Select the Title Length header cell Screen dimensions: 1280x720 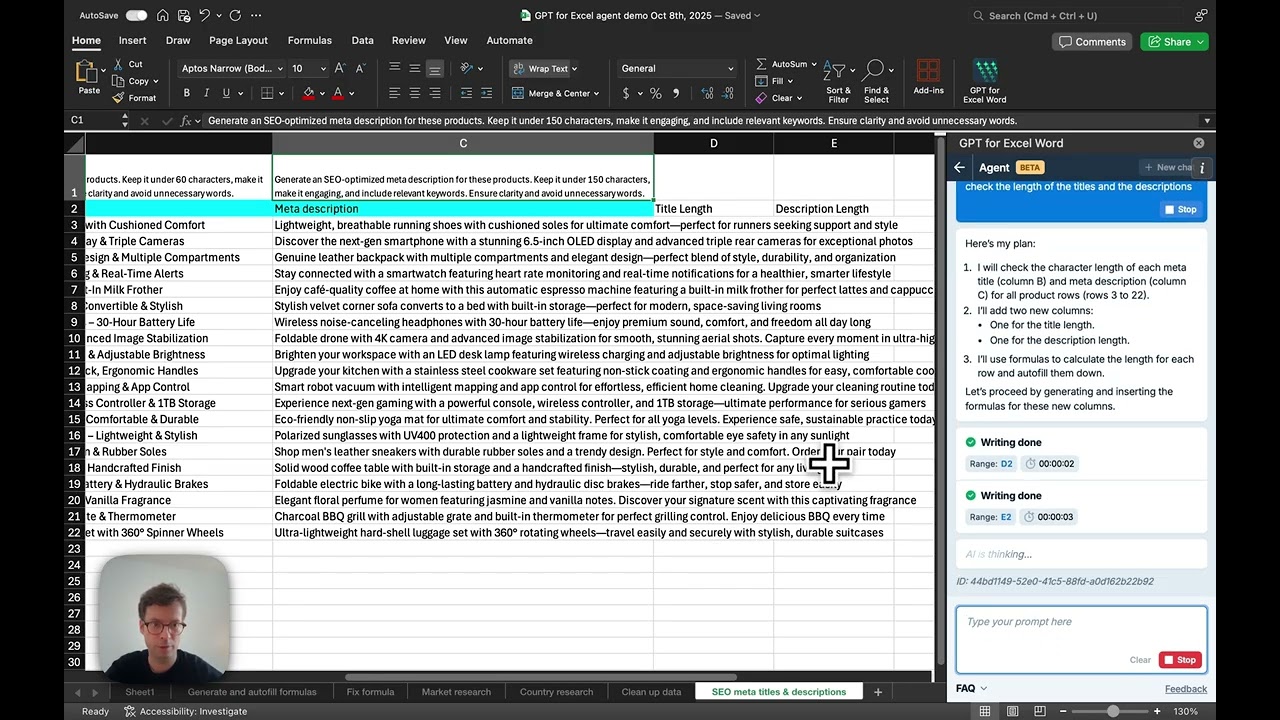713,209
